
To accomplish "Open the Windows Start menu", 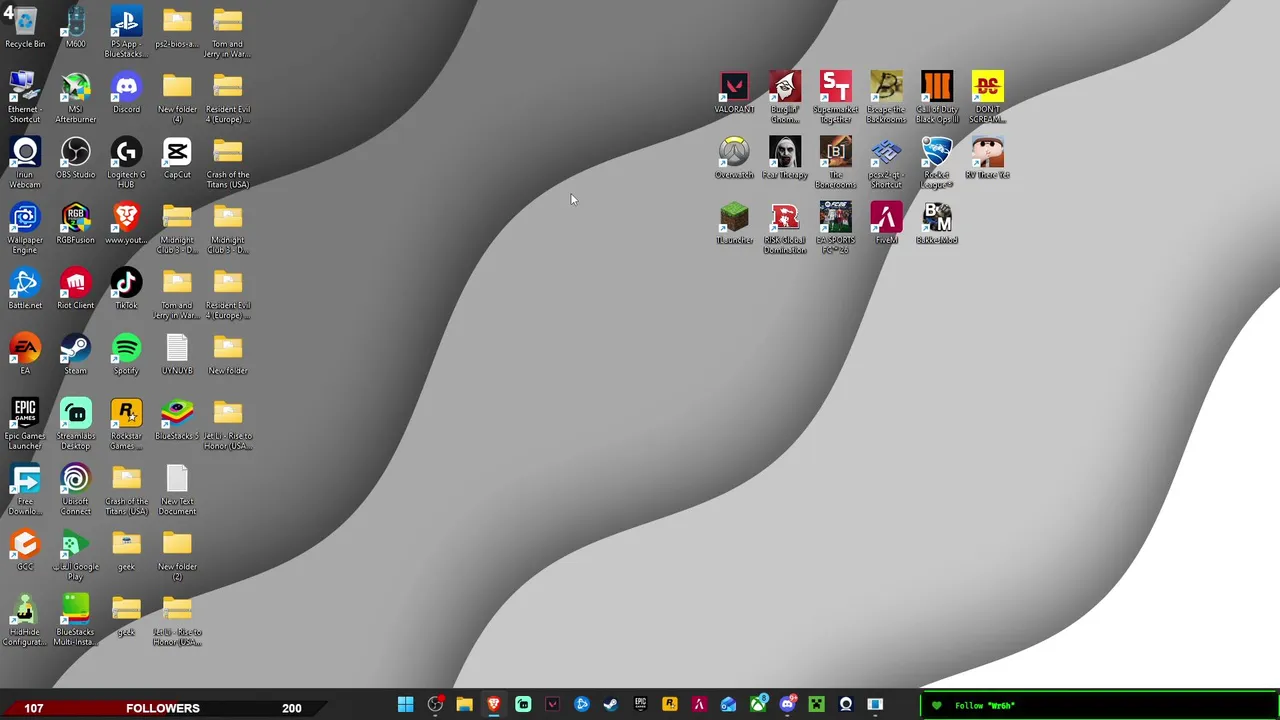I will (405, 705).
